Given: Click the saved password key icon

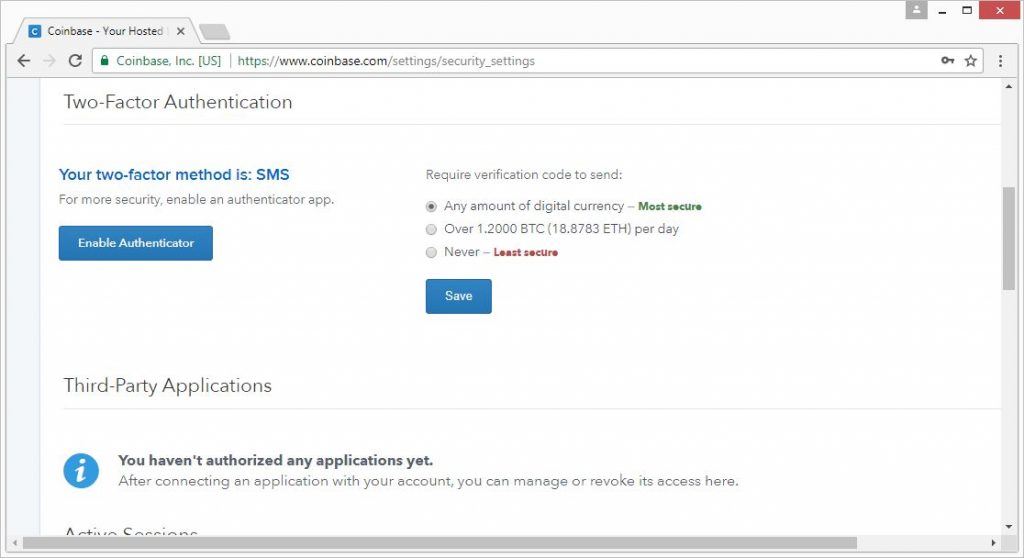Looking at the screenshot, I should tap(948, 60).
